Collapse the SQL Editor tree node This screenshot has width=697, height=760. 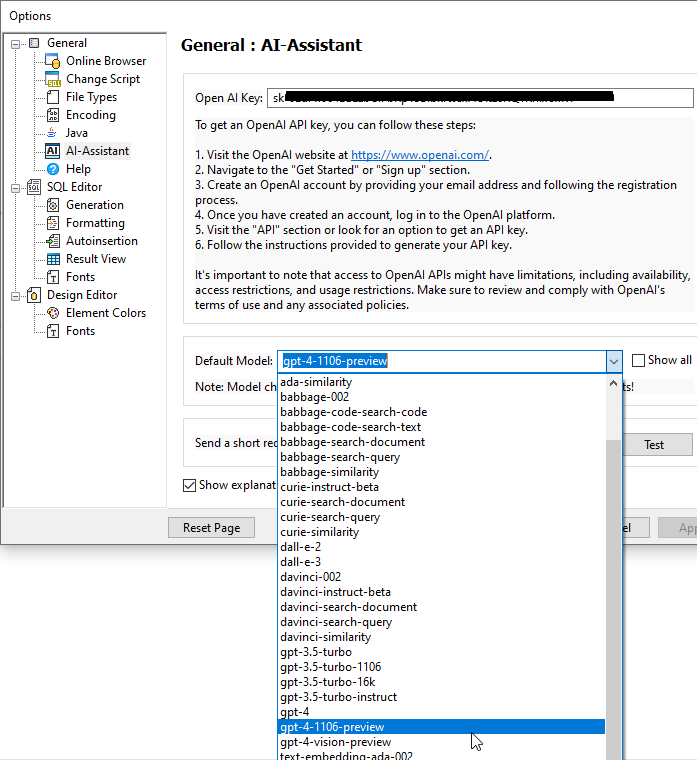pos(15,187)
